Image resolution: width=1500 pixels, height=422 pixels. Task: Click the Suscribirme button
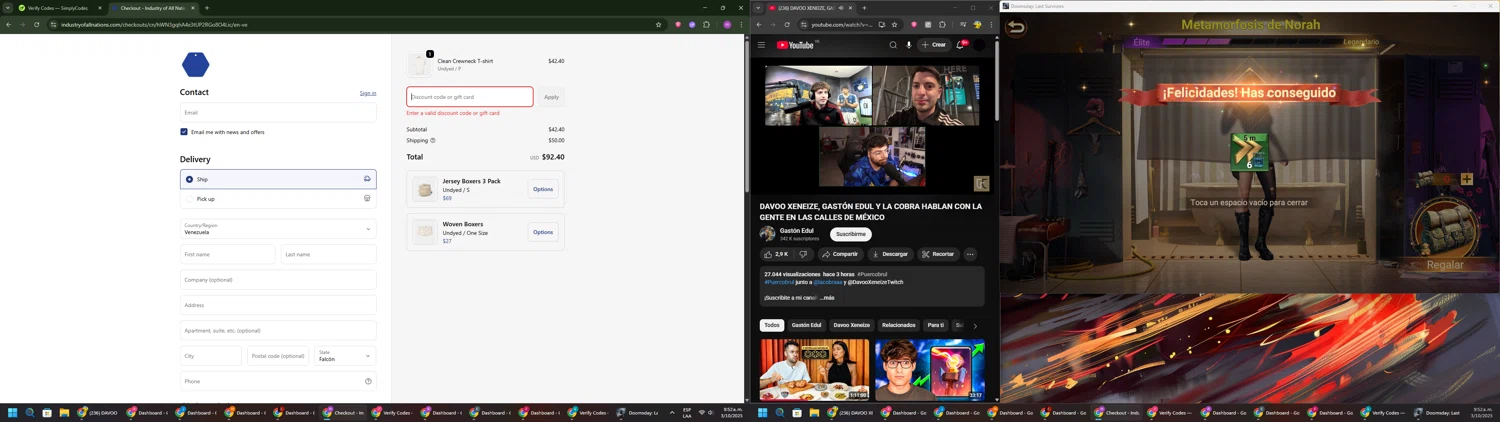point(850,234)
